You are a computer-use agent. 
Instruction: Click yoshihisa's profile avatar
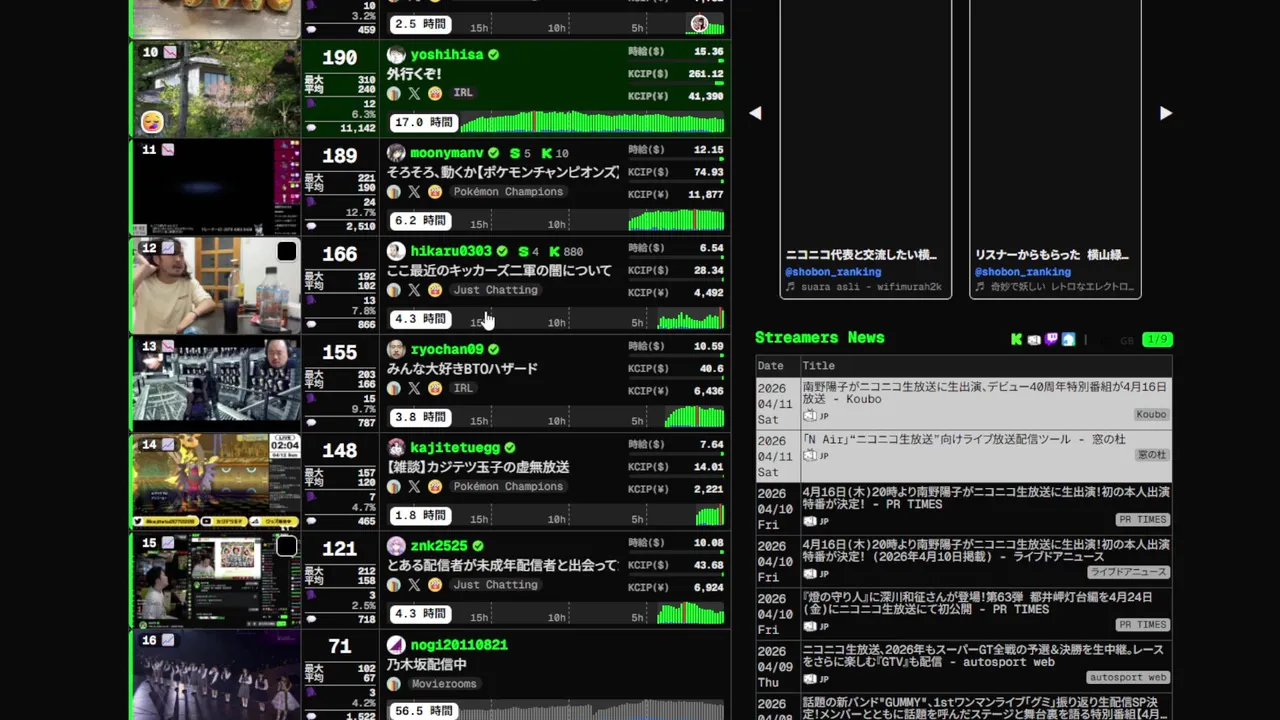coord(396,54)
